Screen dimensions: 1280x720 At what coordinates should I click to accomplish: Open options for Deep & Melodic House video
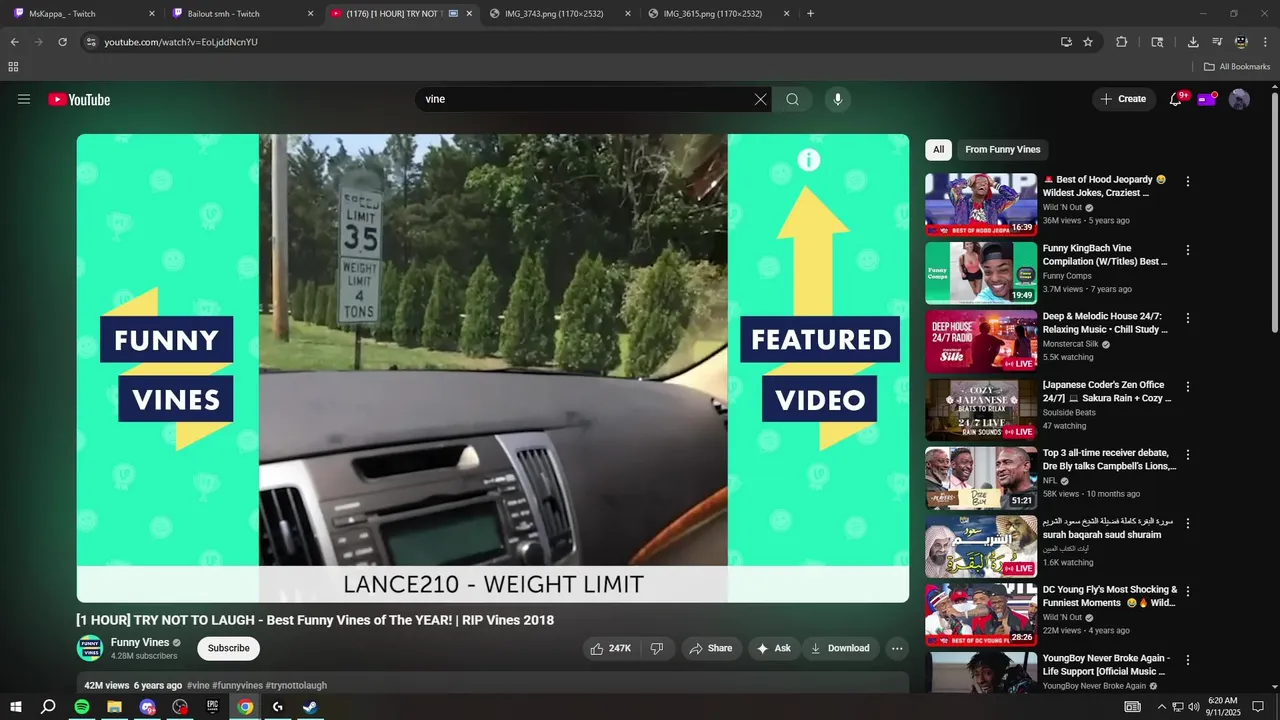(1188, 318)
